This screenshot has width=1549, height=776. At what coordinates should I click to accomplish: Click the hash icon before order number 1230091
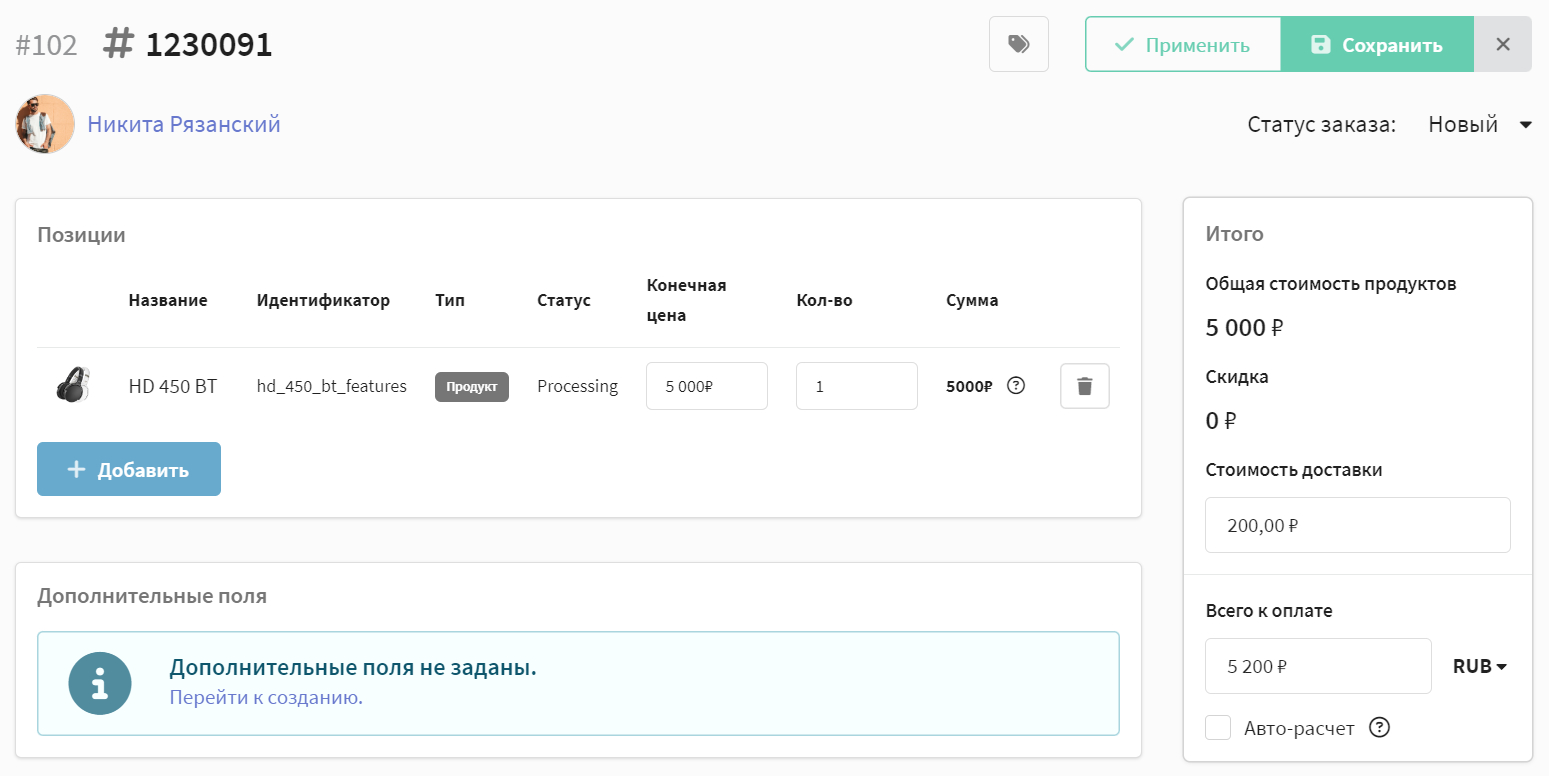click(x=119, y=44)
